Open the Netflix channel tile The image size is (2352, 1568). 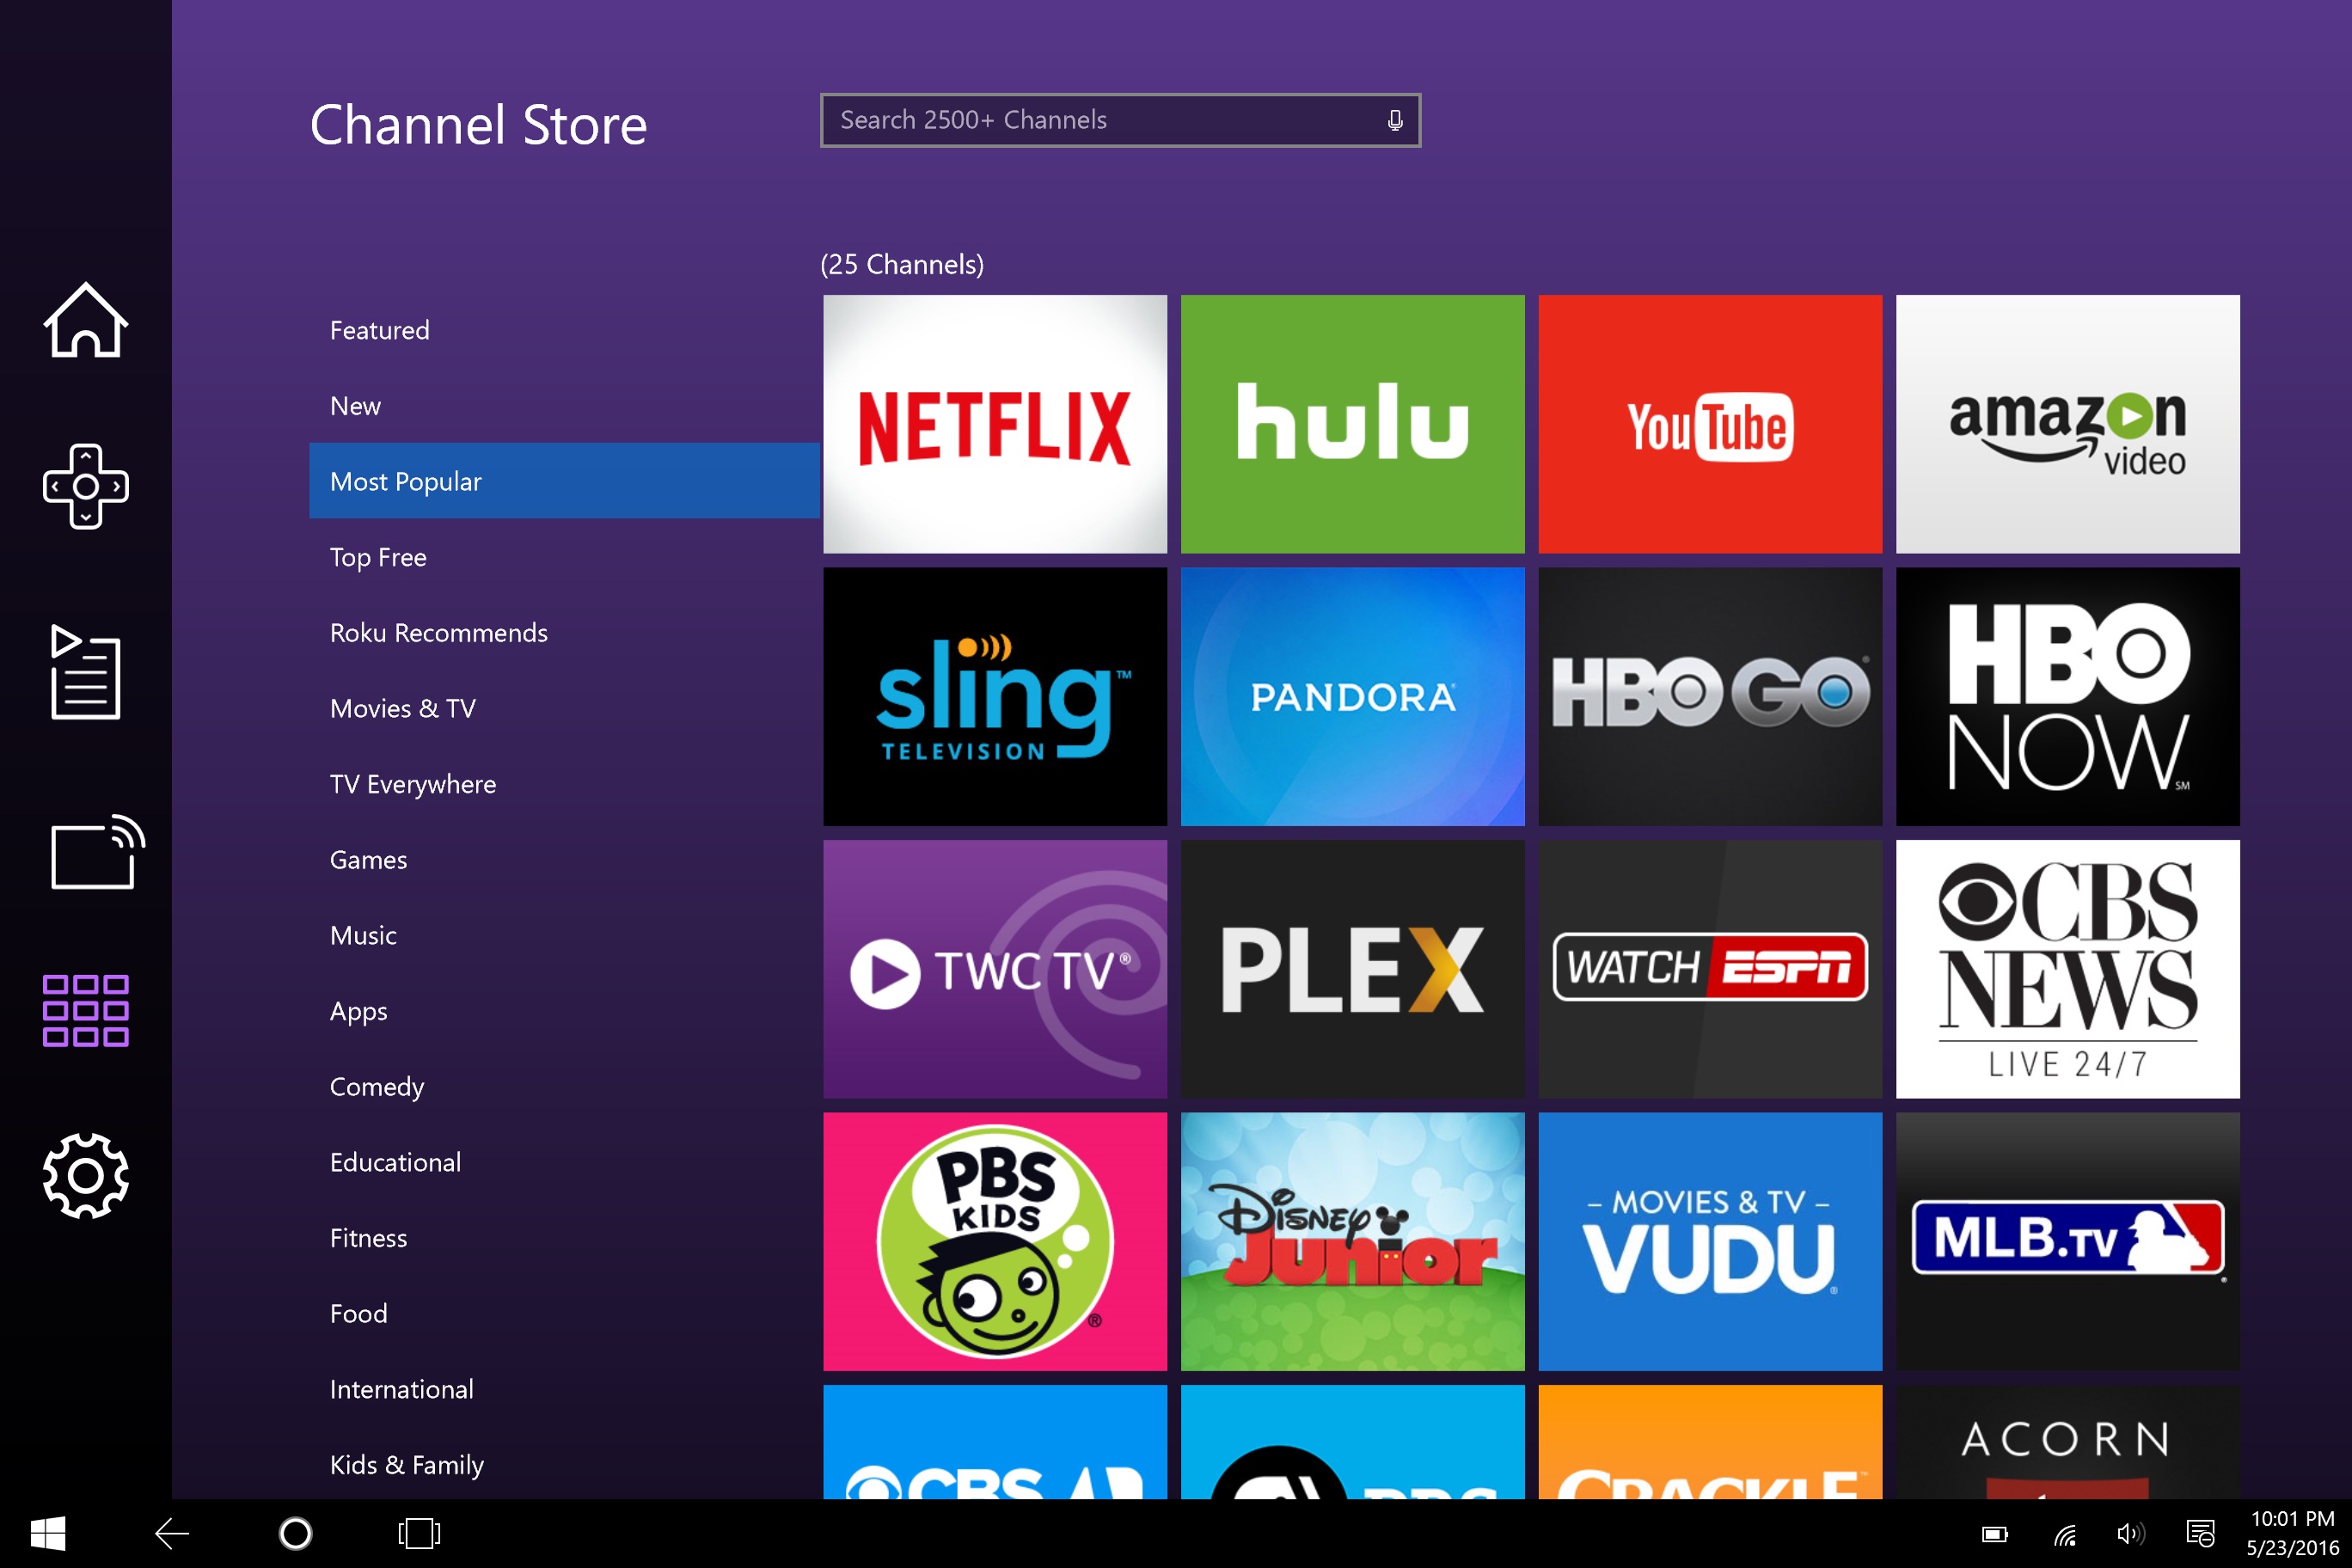(995, 425)
